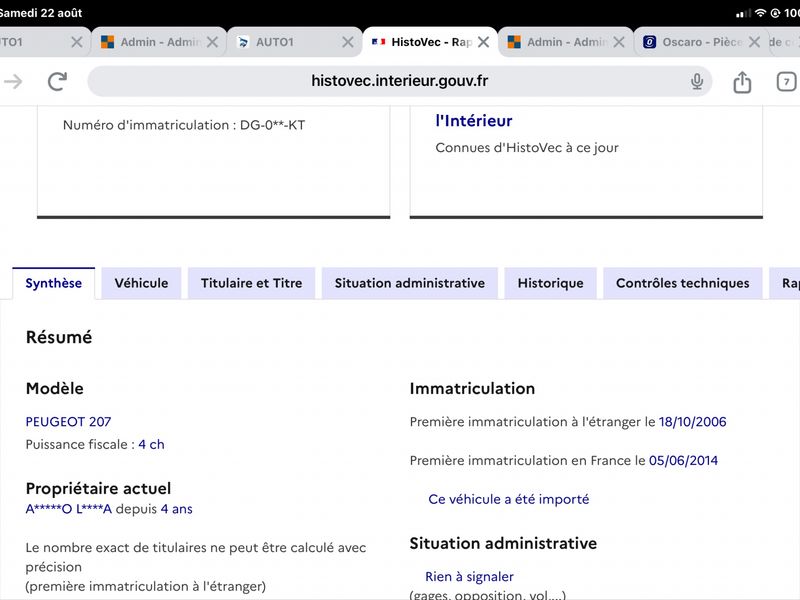Image resolution: width=800 pixels, height=600 pixels.
Task: Open the Synthèse tab
Action: coord(54,283)
